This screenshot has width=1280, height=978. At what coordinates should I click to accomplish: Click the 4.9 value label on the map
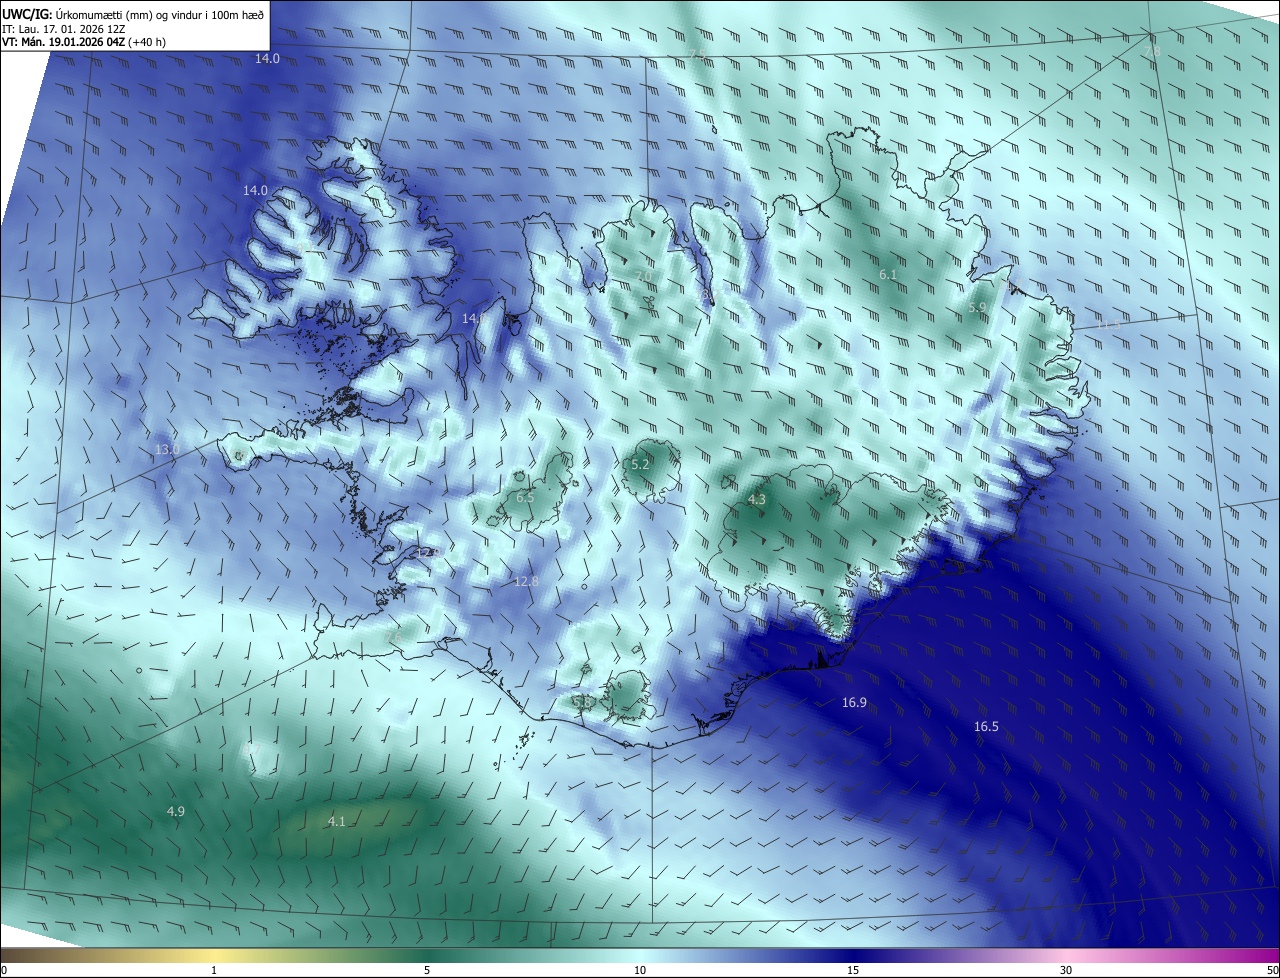click(x=175, y=812)
